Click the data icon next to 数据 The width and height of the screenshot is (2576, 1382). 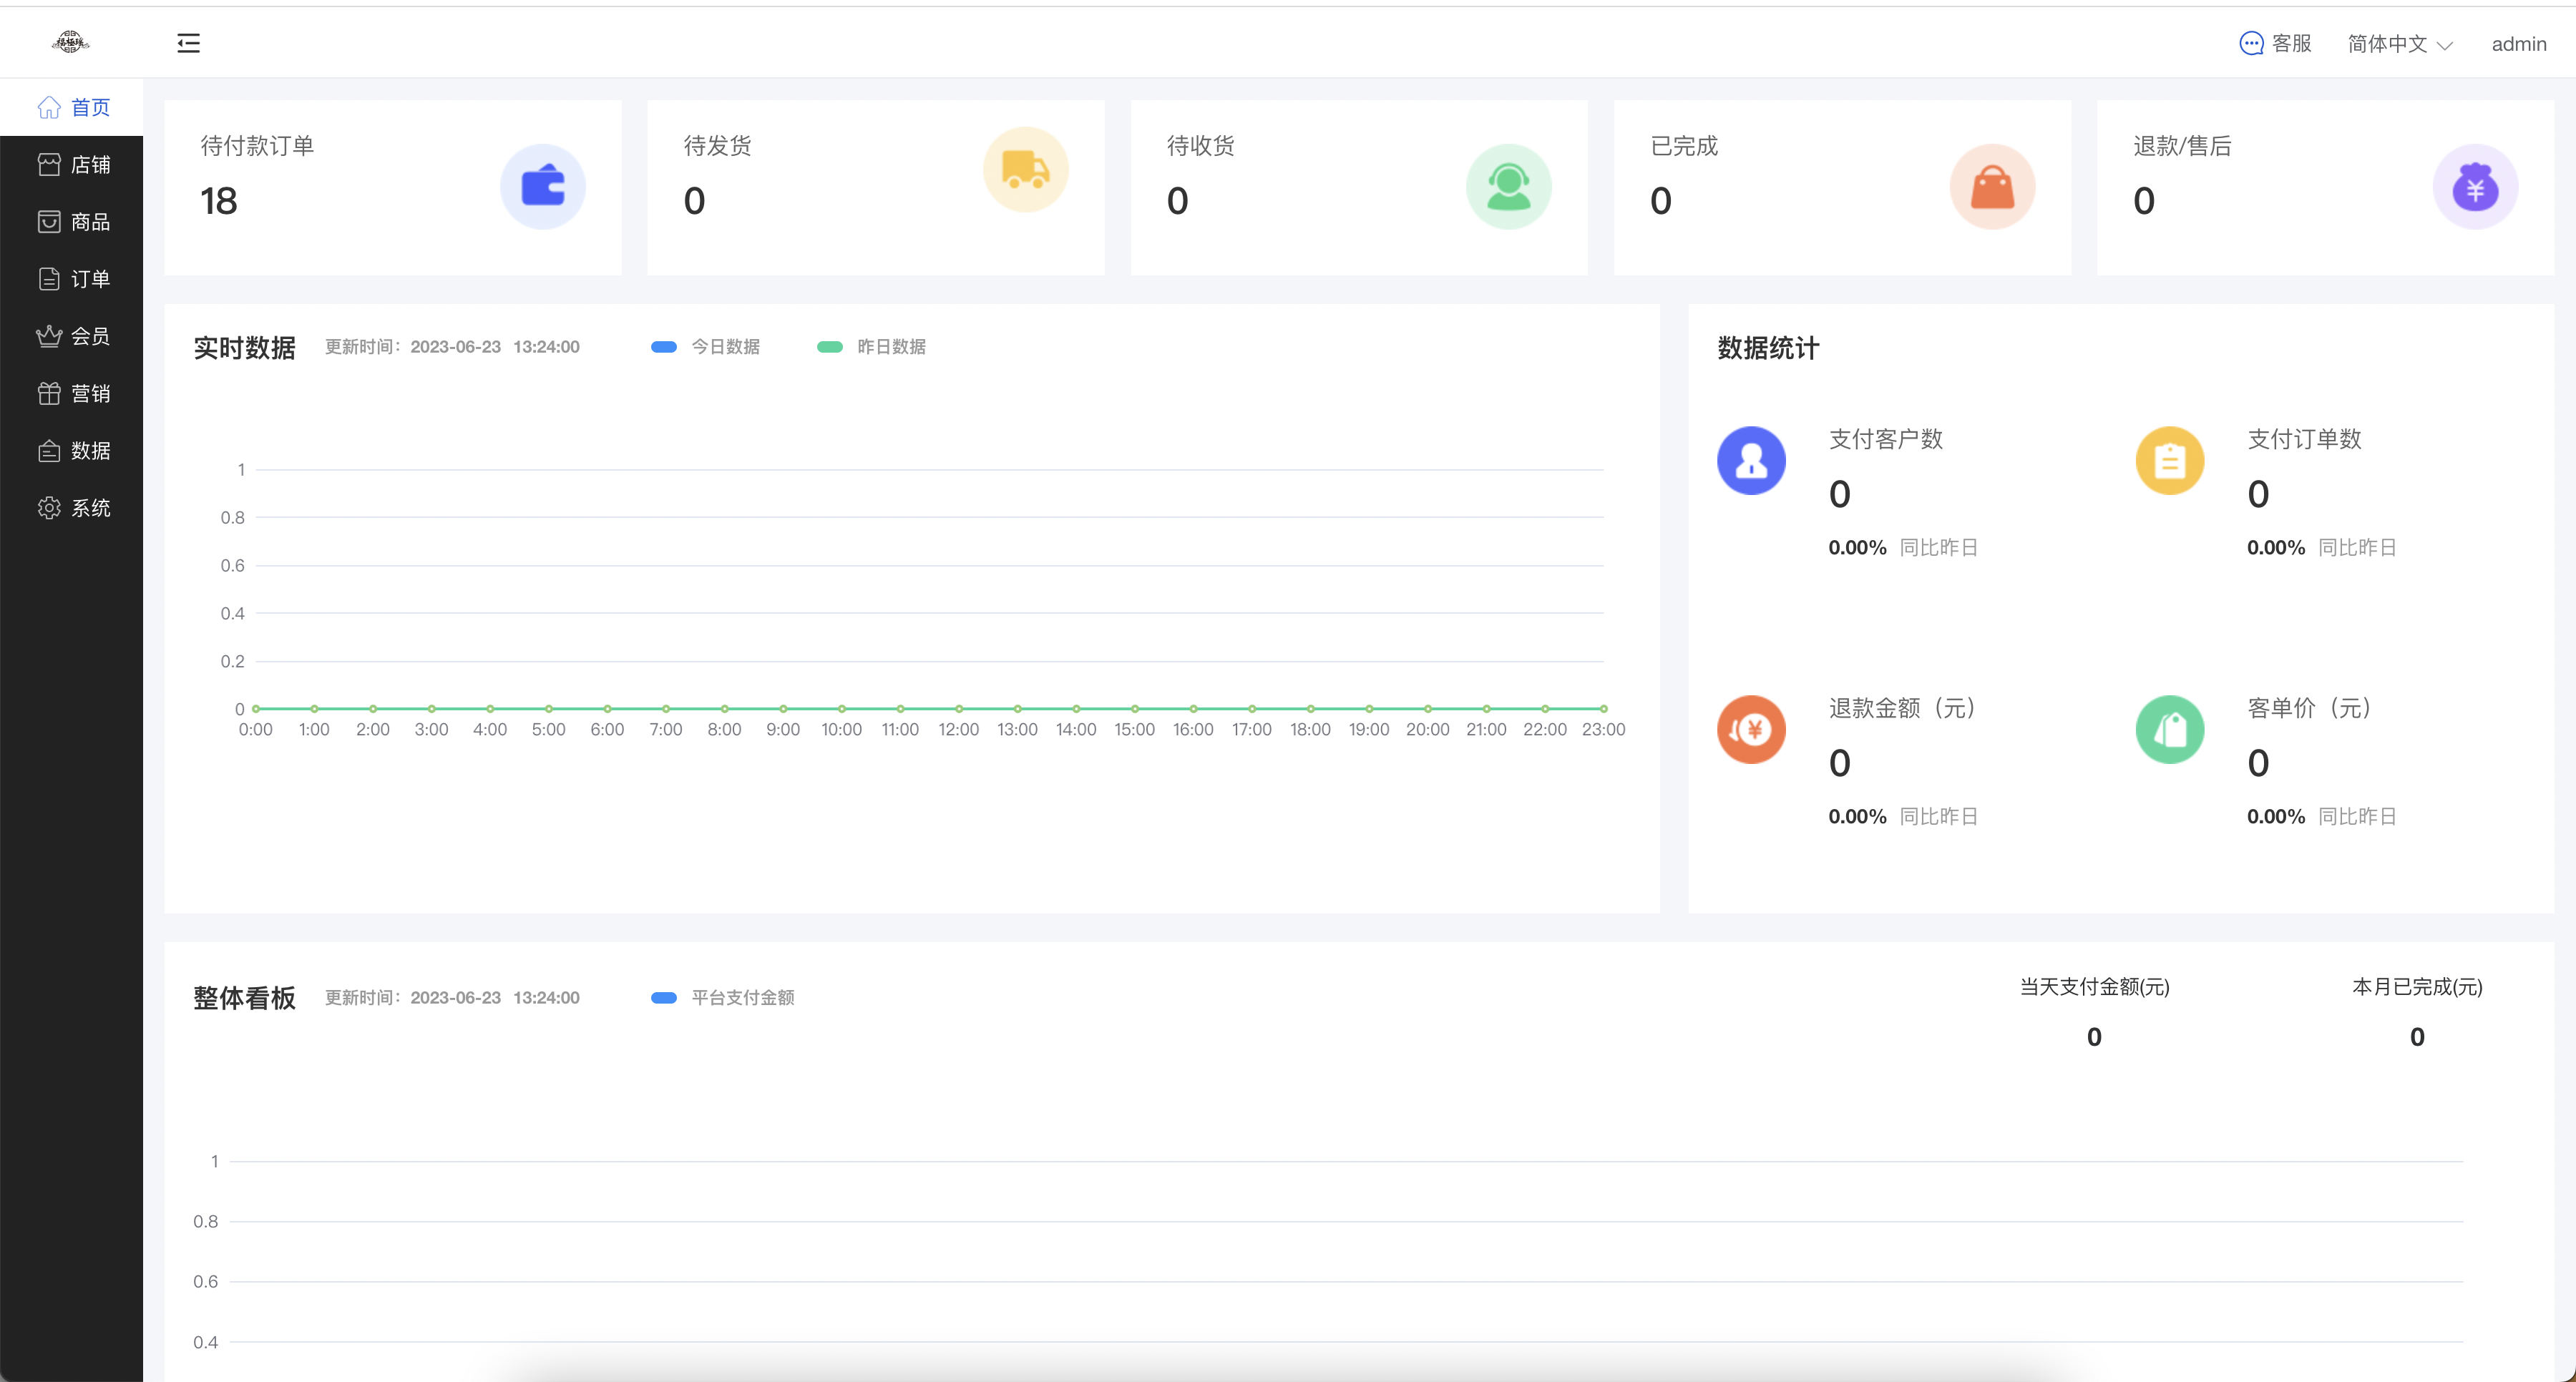(x=49, y=451)
